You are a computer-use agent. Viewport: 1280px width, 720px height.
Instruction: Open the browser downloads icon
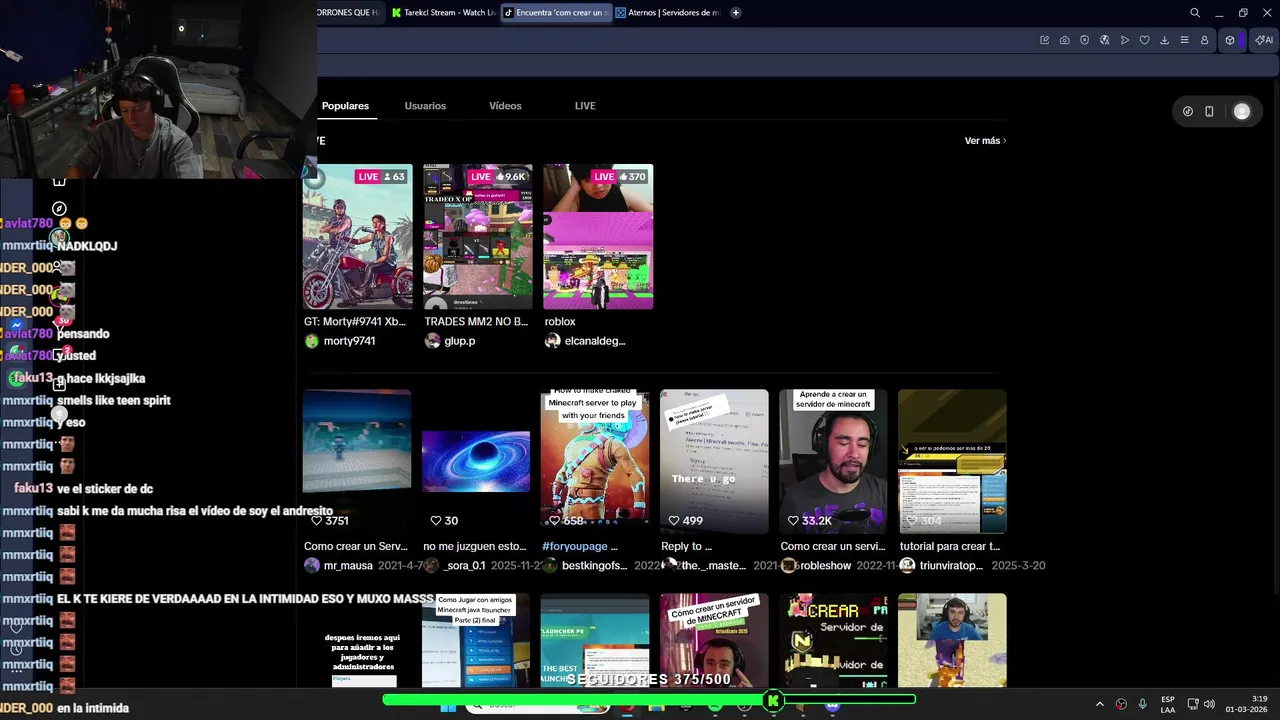pyautogui.click(x=1165, y=40)
